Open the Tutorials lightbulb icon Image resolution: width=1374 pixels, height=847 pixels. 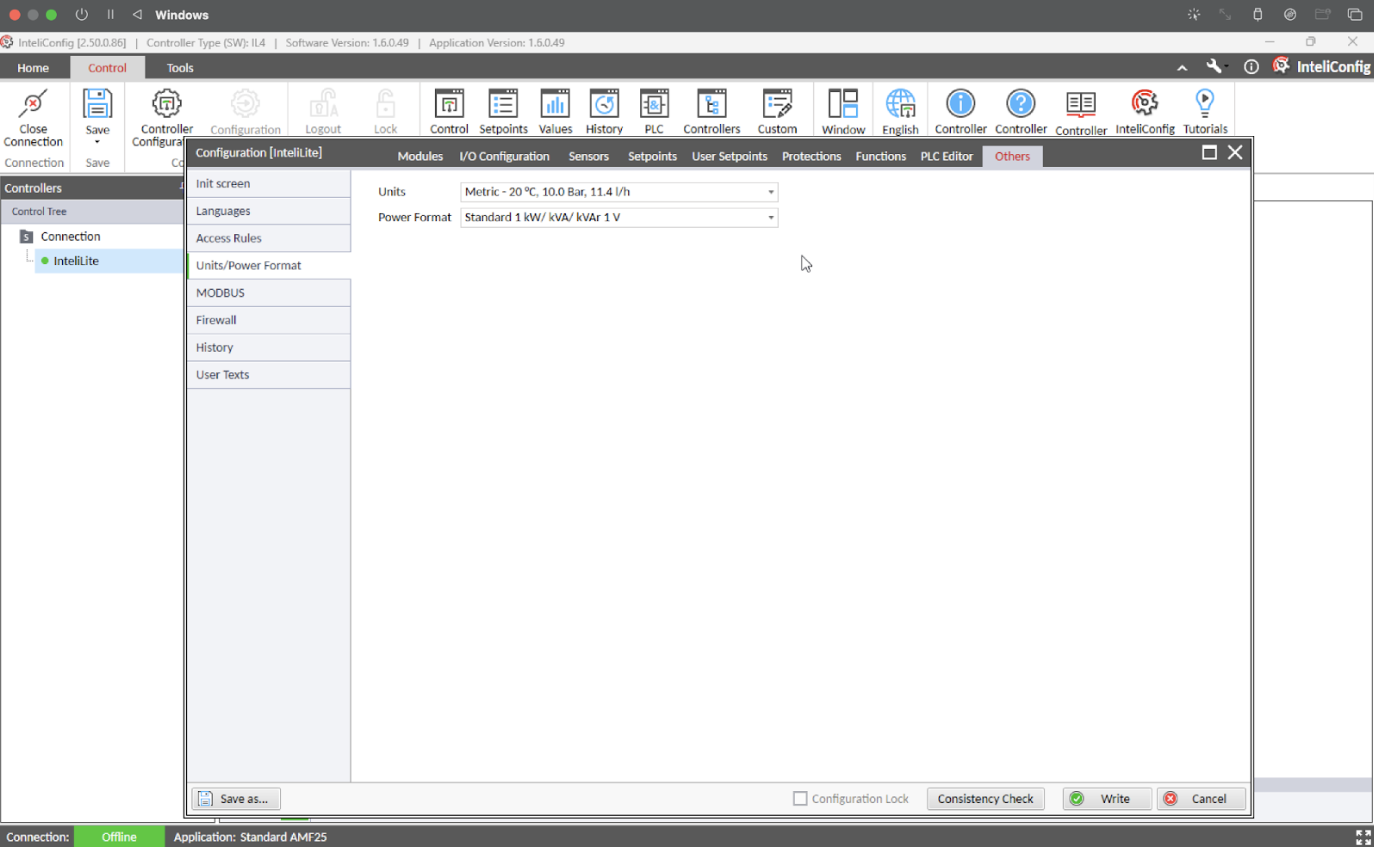coord(1205,104)
